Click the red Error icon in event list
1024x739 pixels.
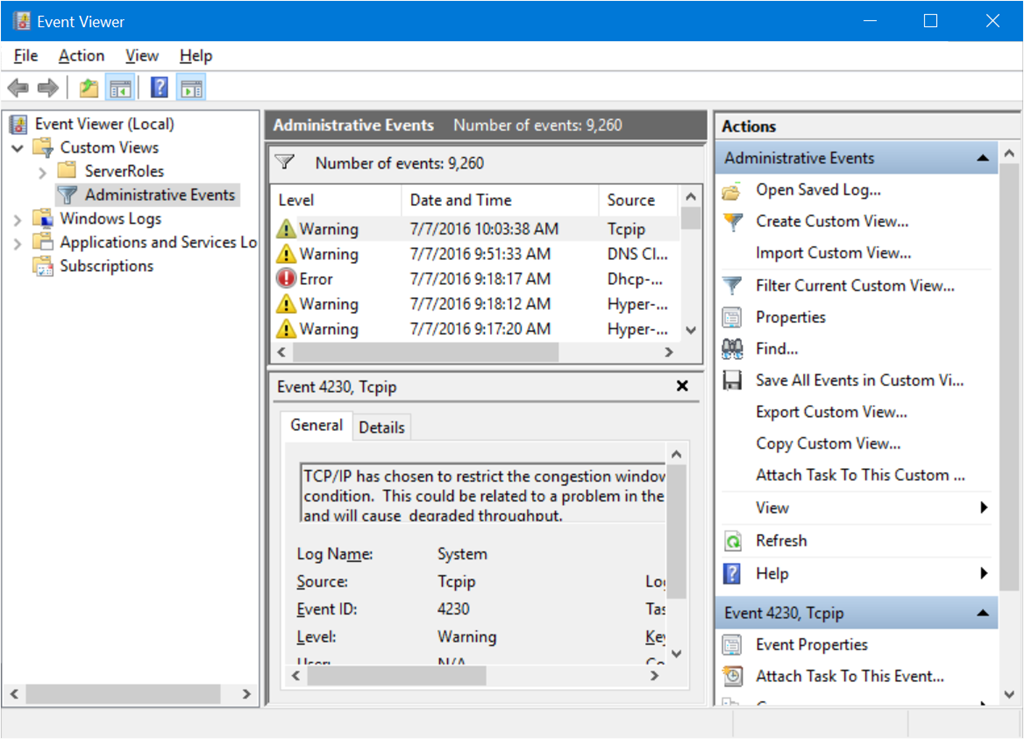click(x=286, y=279)
